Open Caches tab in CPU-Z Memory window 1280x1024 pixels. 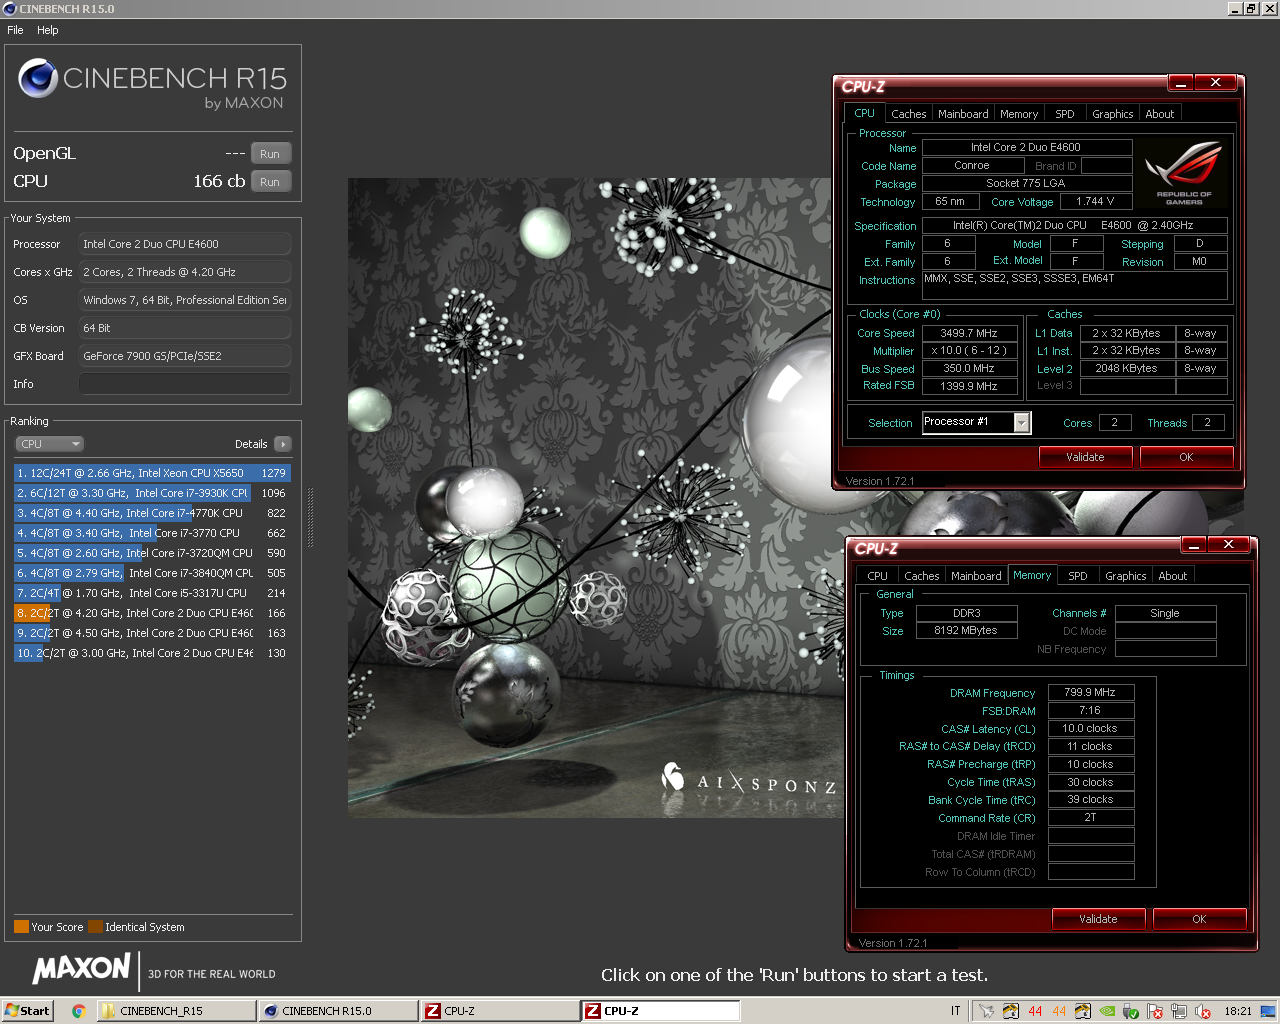point(921,576)
